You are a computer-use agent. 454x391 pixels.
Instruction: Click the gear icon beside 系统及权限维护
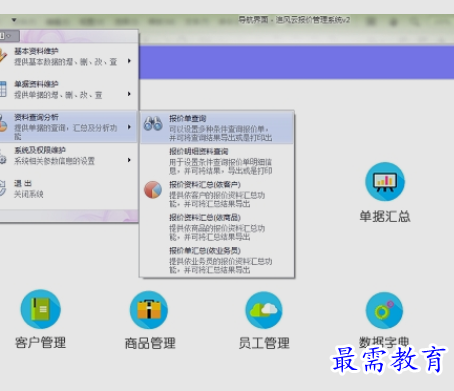(x=3, y=156)
